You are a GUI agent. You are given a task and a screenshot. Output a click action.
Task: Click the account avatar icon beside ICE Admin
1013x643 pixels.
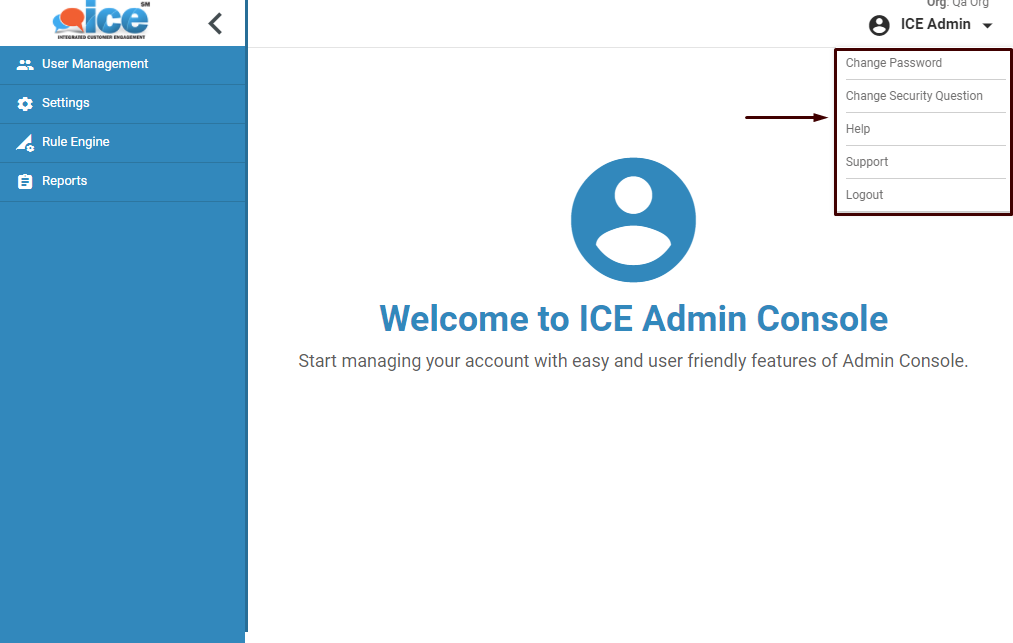click(879, 25)
